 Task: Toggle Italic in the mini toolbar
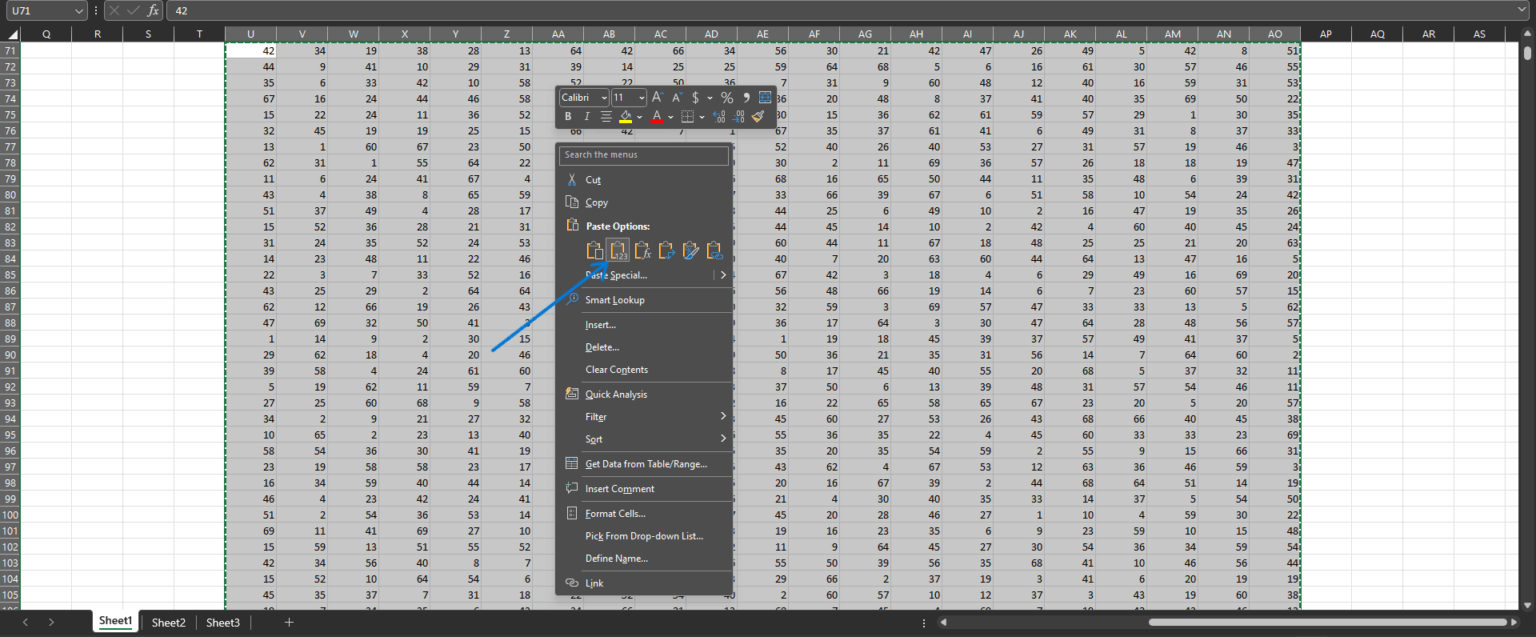[587, 117]
